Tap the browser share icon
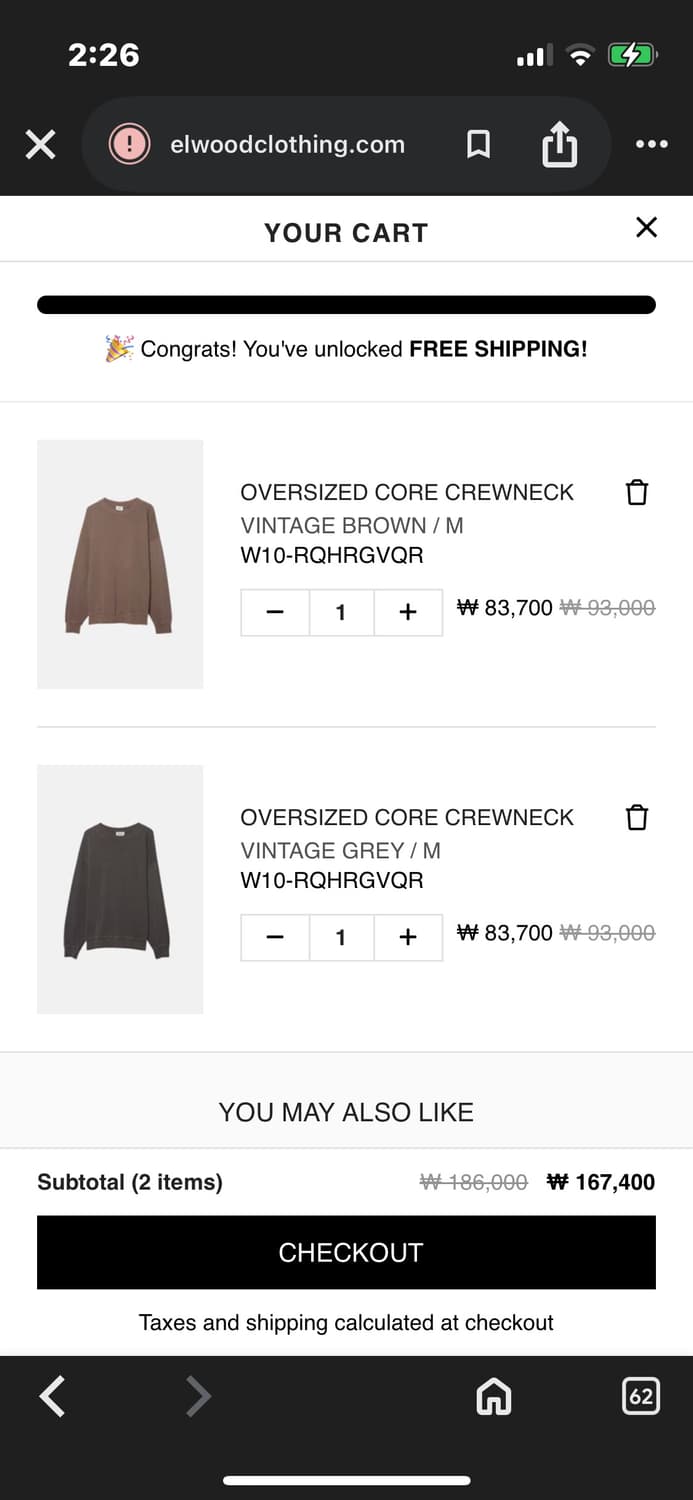This screenshot has width=693, height=1500. coord(559,145)
